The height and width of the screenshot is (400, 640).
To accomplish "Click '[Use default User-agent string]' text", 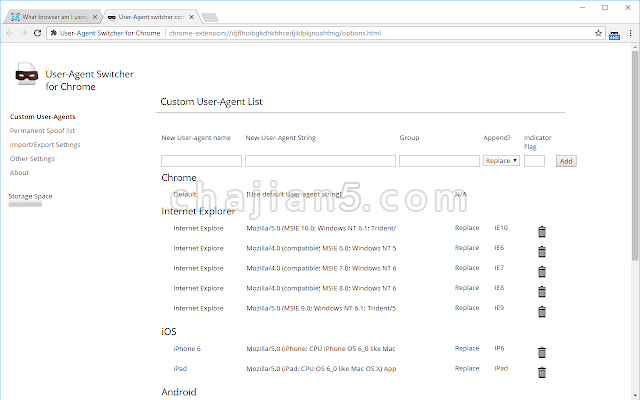I will [294, 194].
